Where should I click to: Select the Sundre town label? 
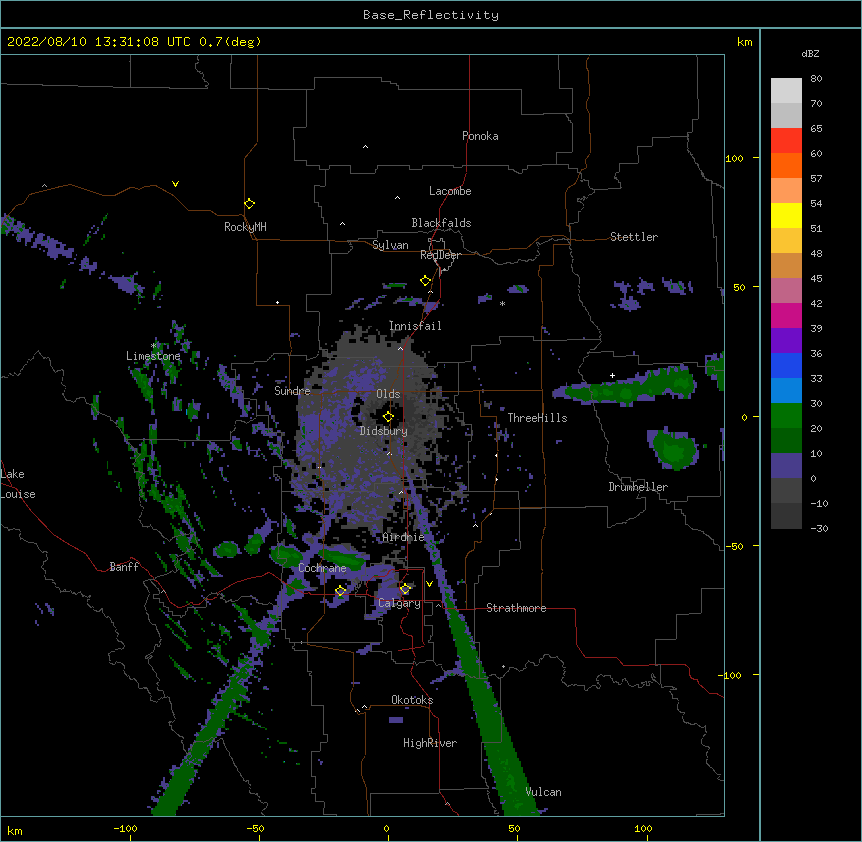[292, 391]
